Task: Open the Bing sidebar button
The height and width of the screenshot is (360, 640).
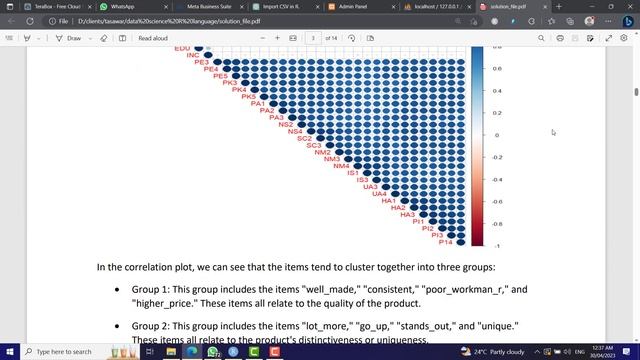Action: [x=628, y=21]
